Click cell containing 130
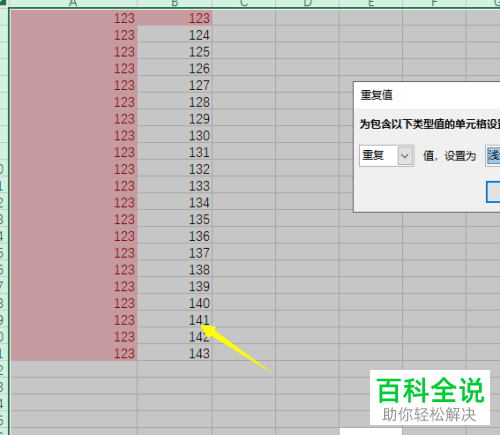The height and width of the screenshot is (435, 500). point(175,135)
